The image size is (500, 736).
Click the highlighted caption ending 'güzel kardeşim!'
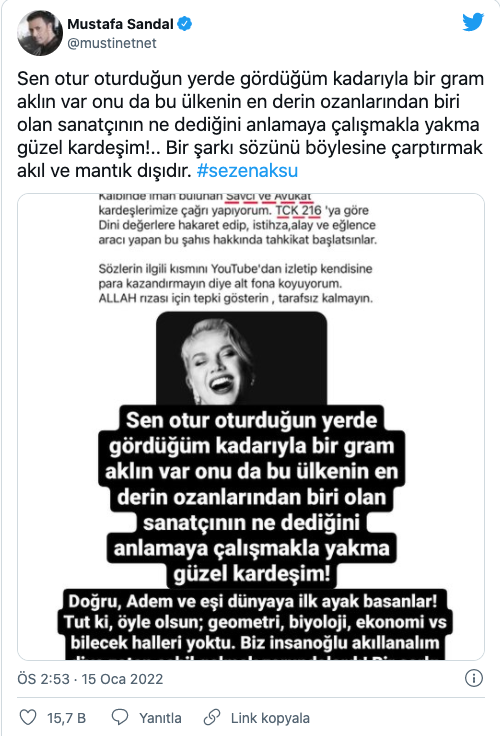[x=251, y=497]
